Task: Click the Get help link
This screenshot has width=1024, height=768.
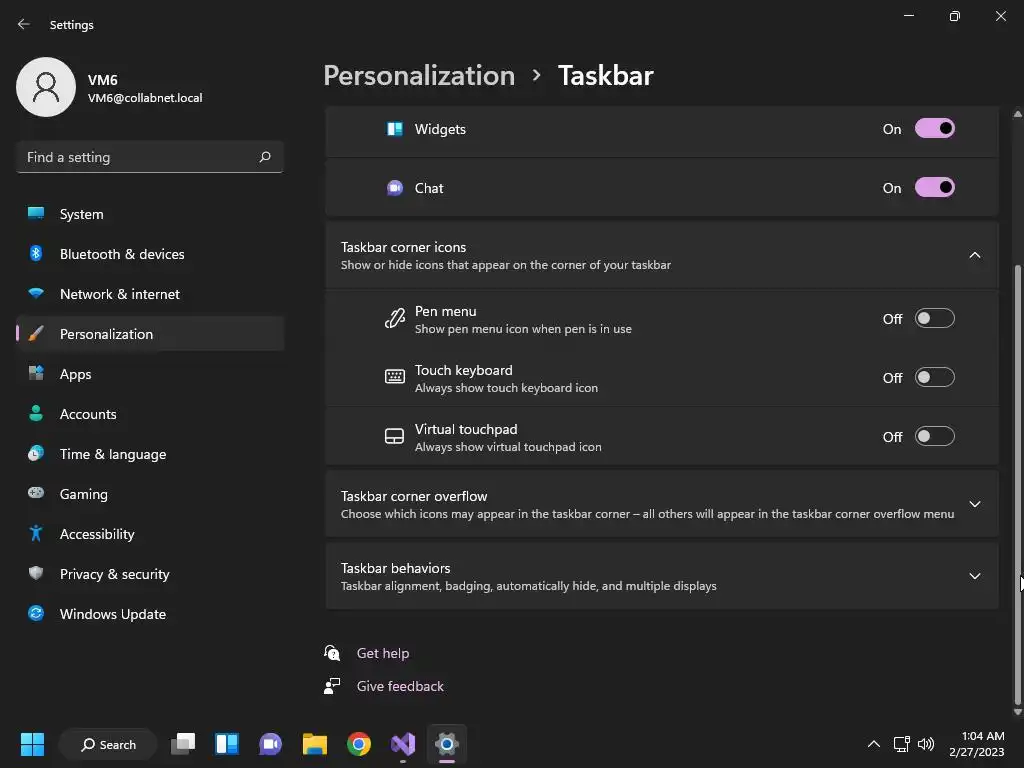Action: pos(383,653)
